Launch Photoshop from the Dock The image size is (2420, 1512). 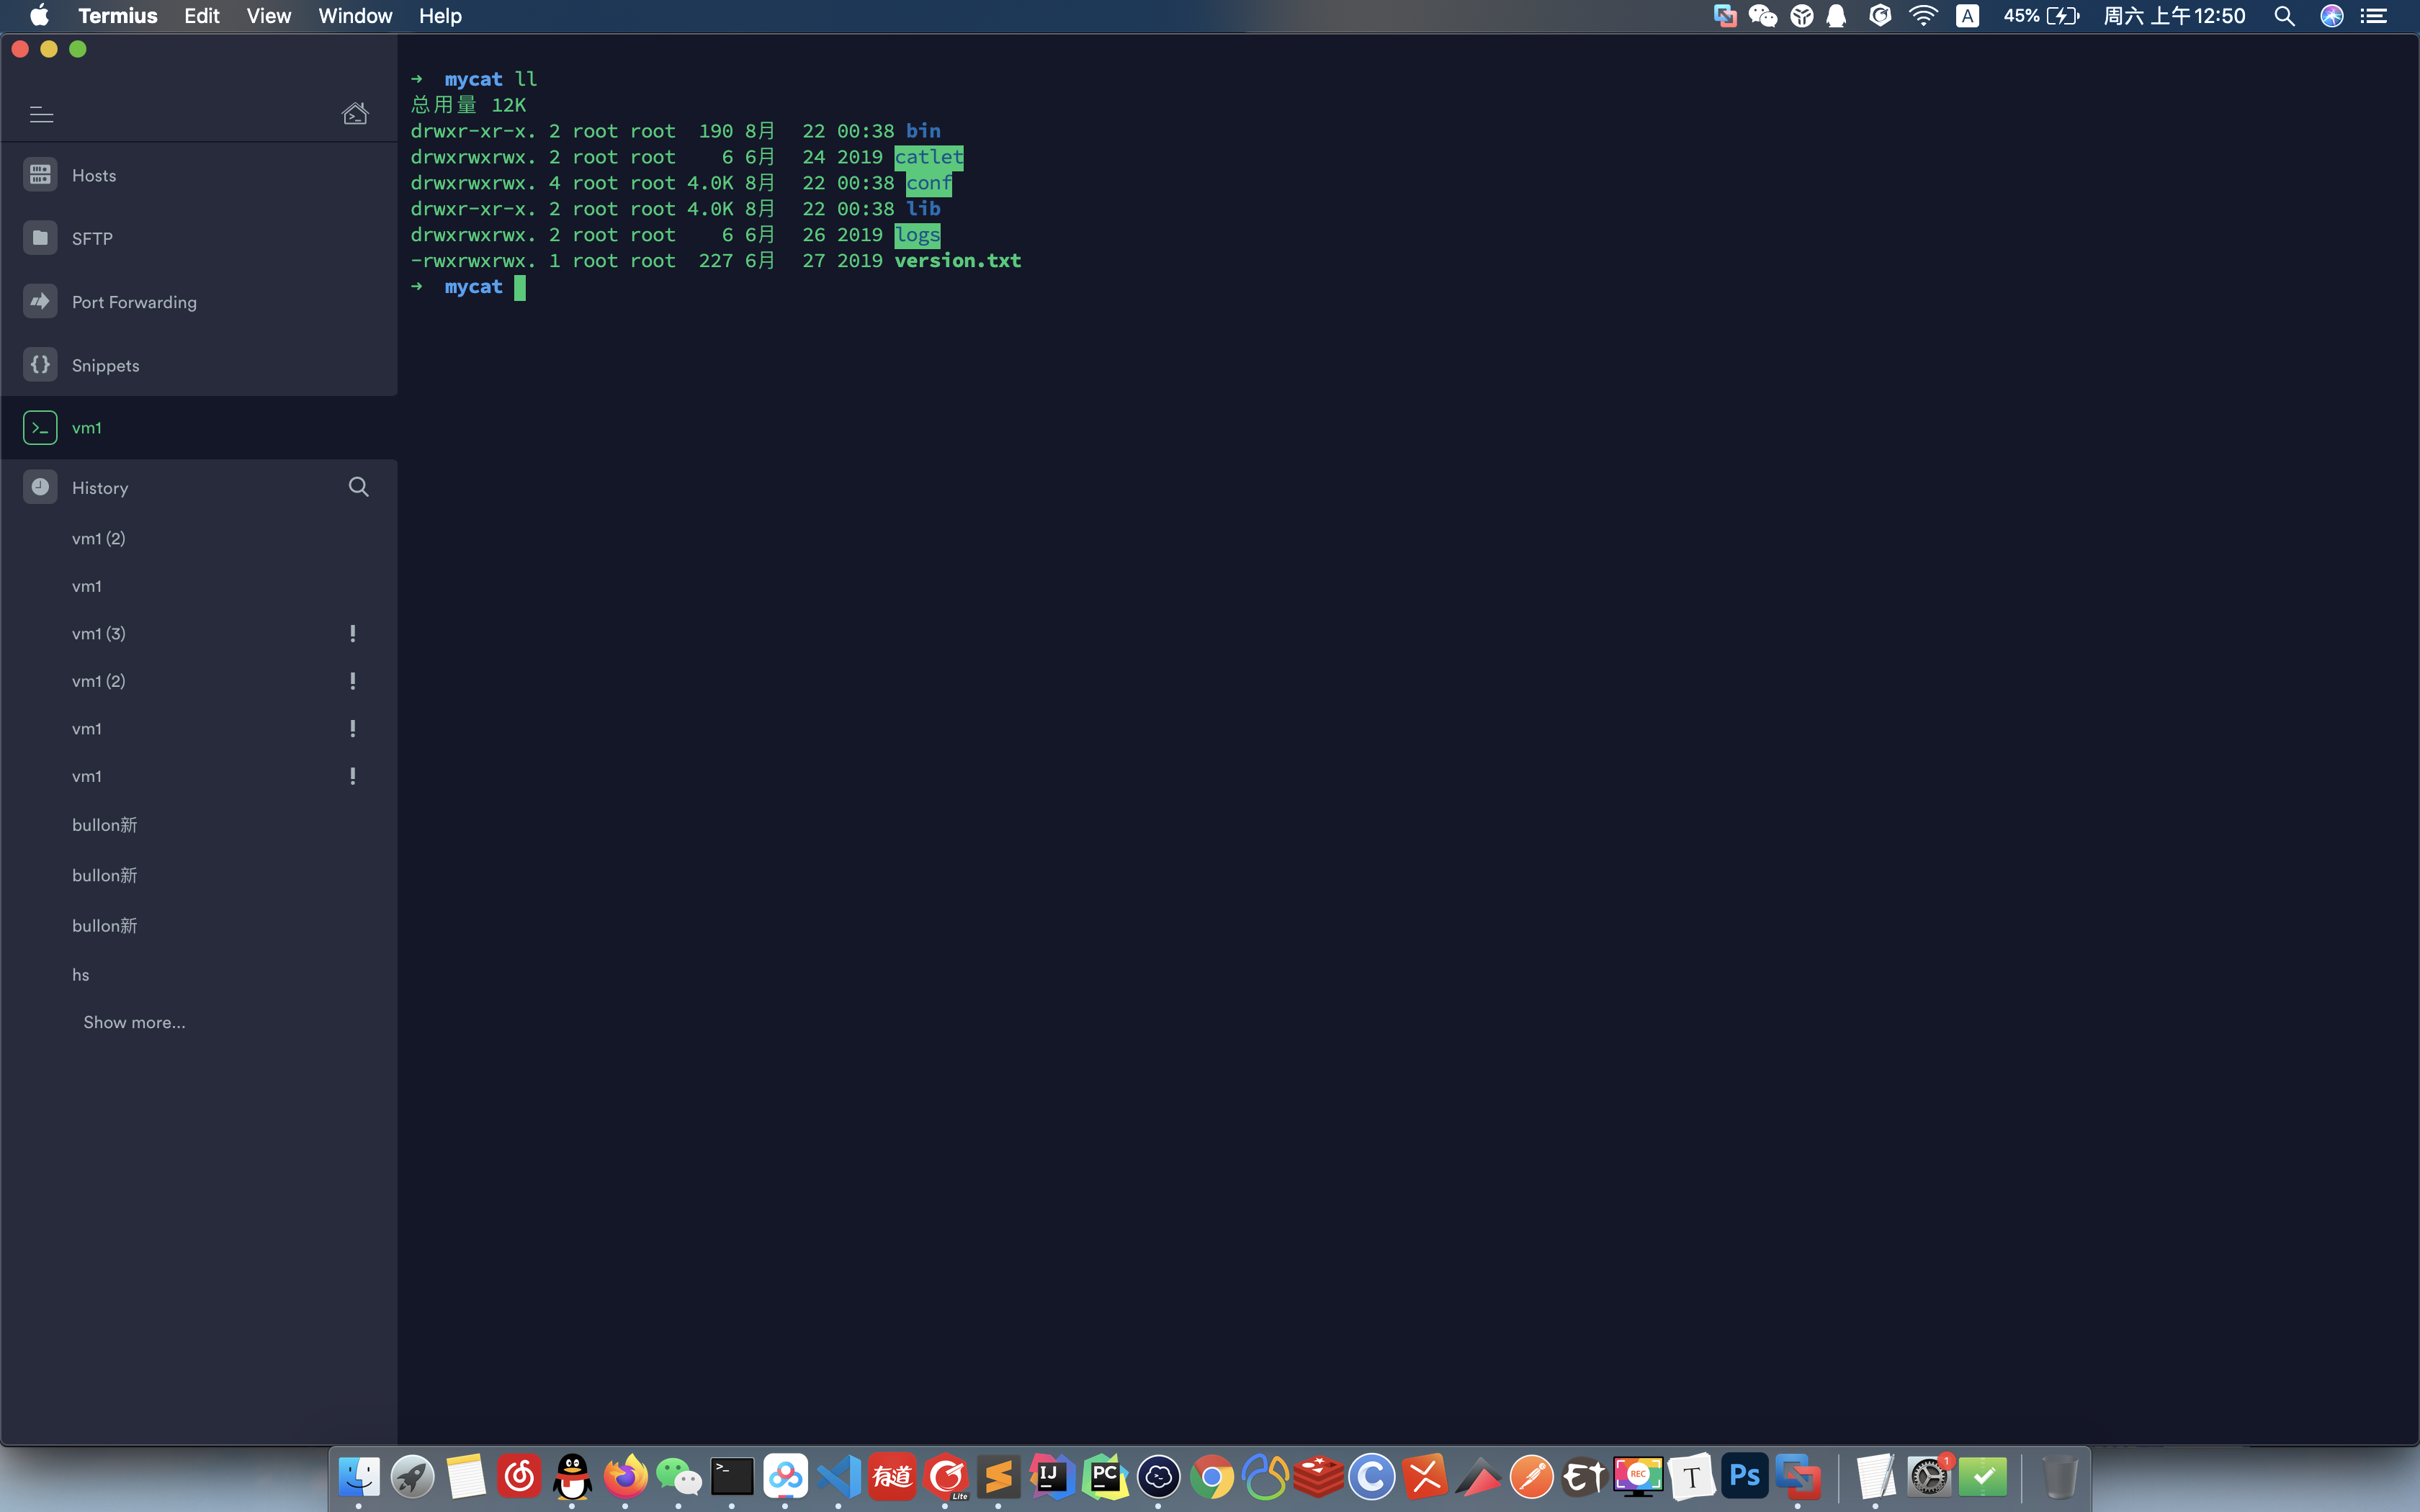(x=1745, y=1475)
